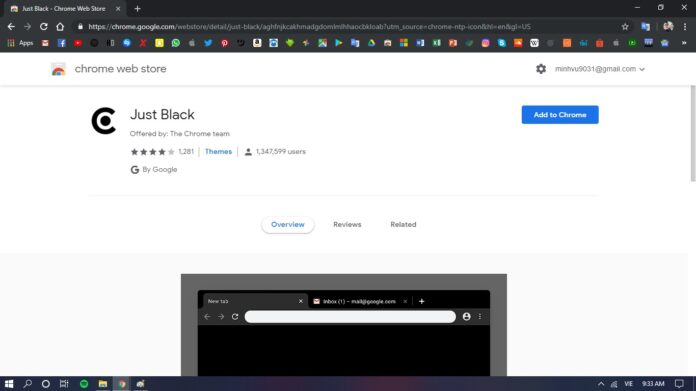Bookmark this page with the star icon
Screen dimensions: 696x391
point(625,27)
